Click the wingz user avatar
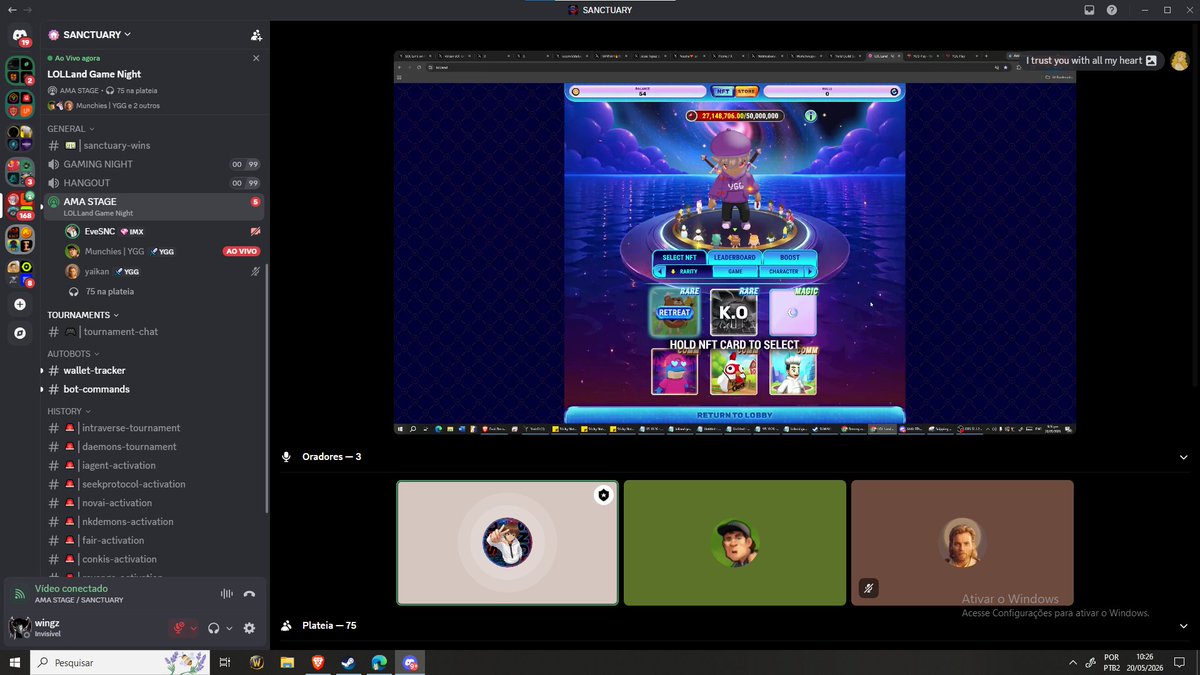1200x675 pixels. pos(19,628)
